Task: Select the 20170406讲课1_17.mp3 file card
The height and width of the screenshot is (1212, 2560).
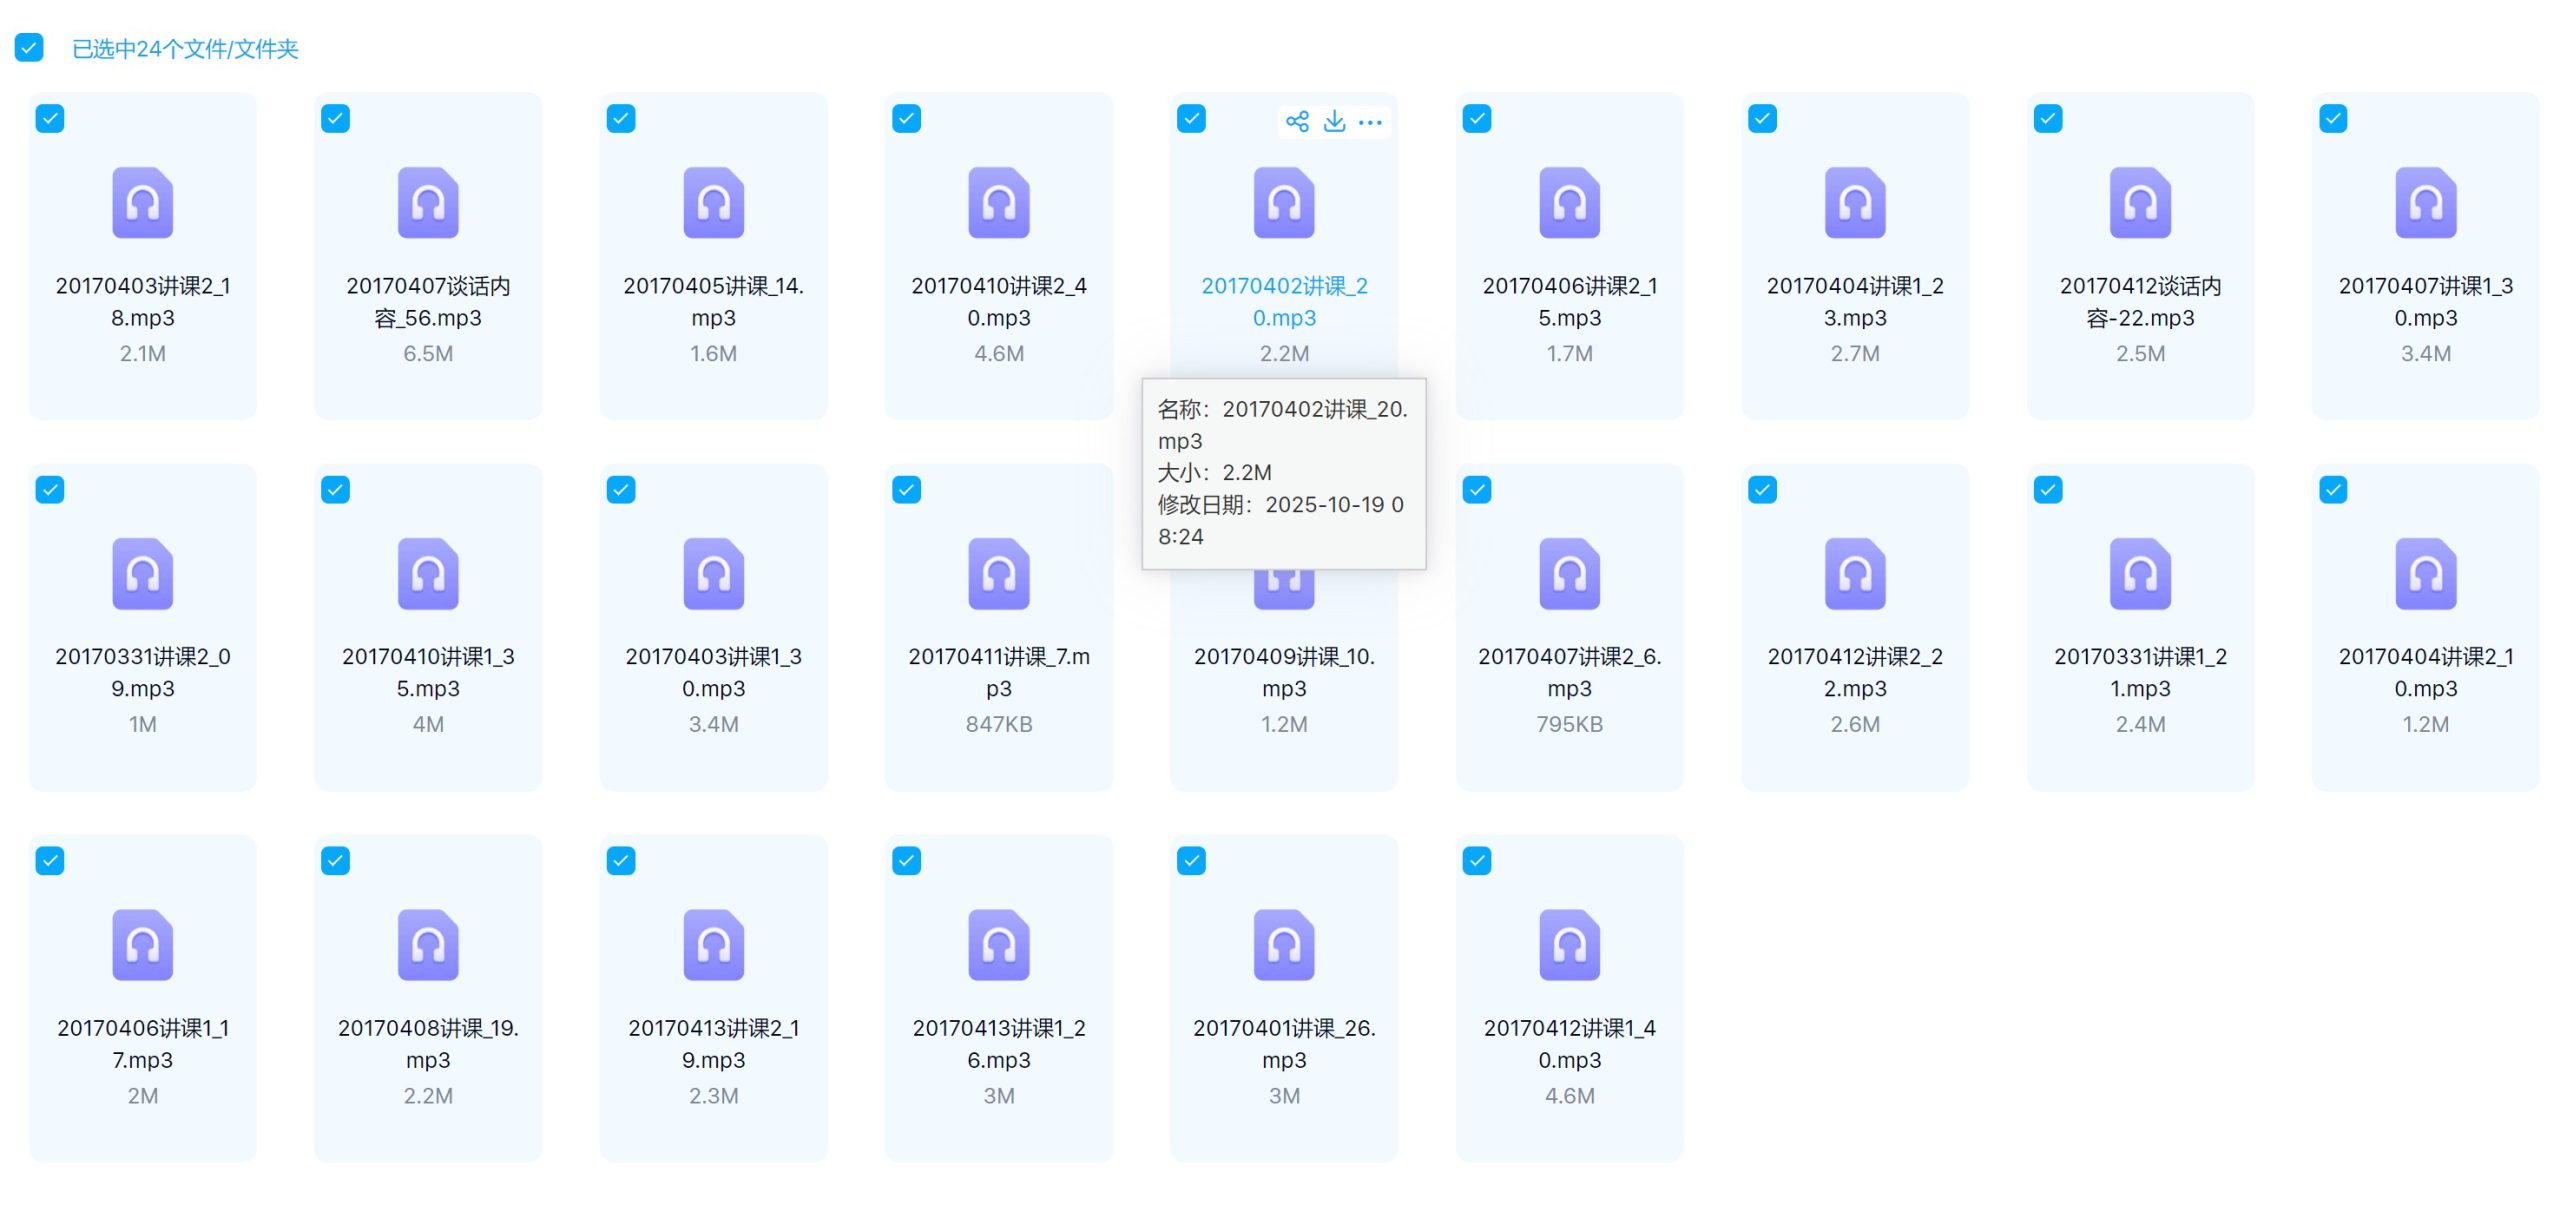Action: coord(142,998)
